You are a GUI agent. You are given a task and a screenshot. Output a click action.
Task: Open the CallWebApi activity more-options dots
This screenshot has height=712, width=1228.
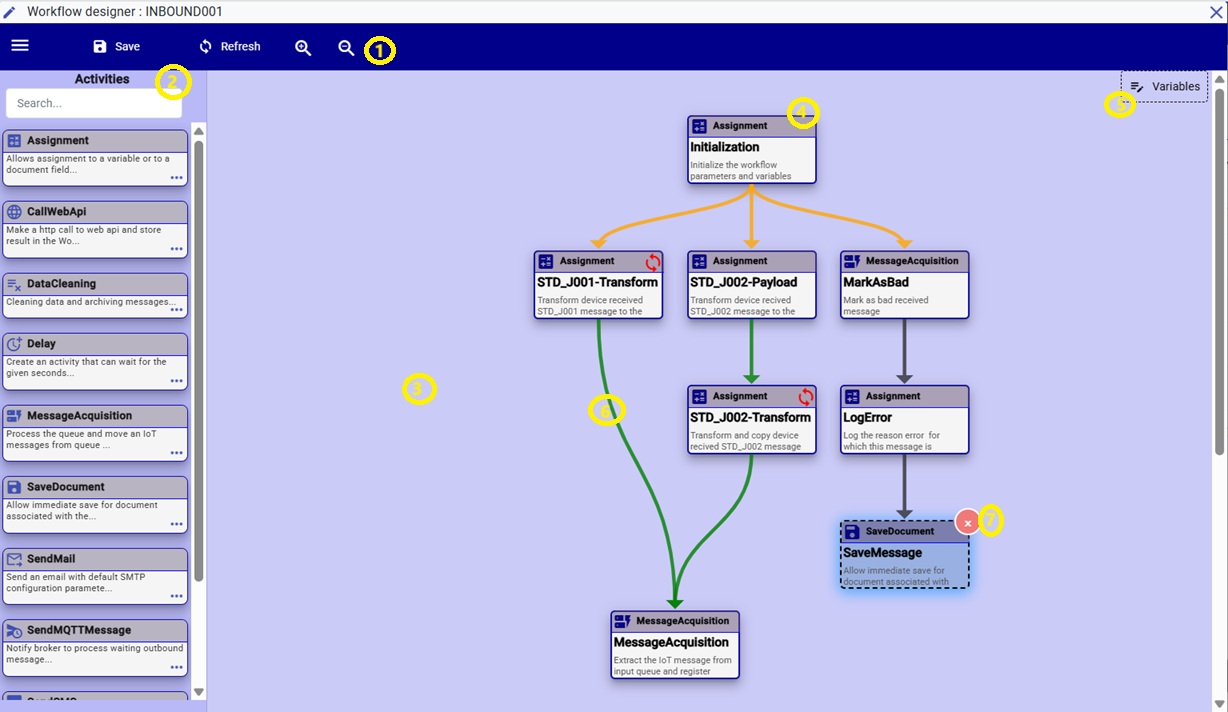point(176,249)
